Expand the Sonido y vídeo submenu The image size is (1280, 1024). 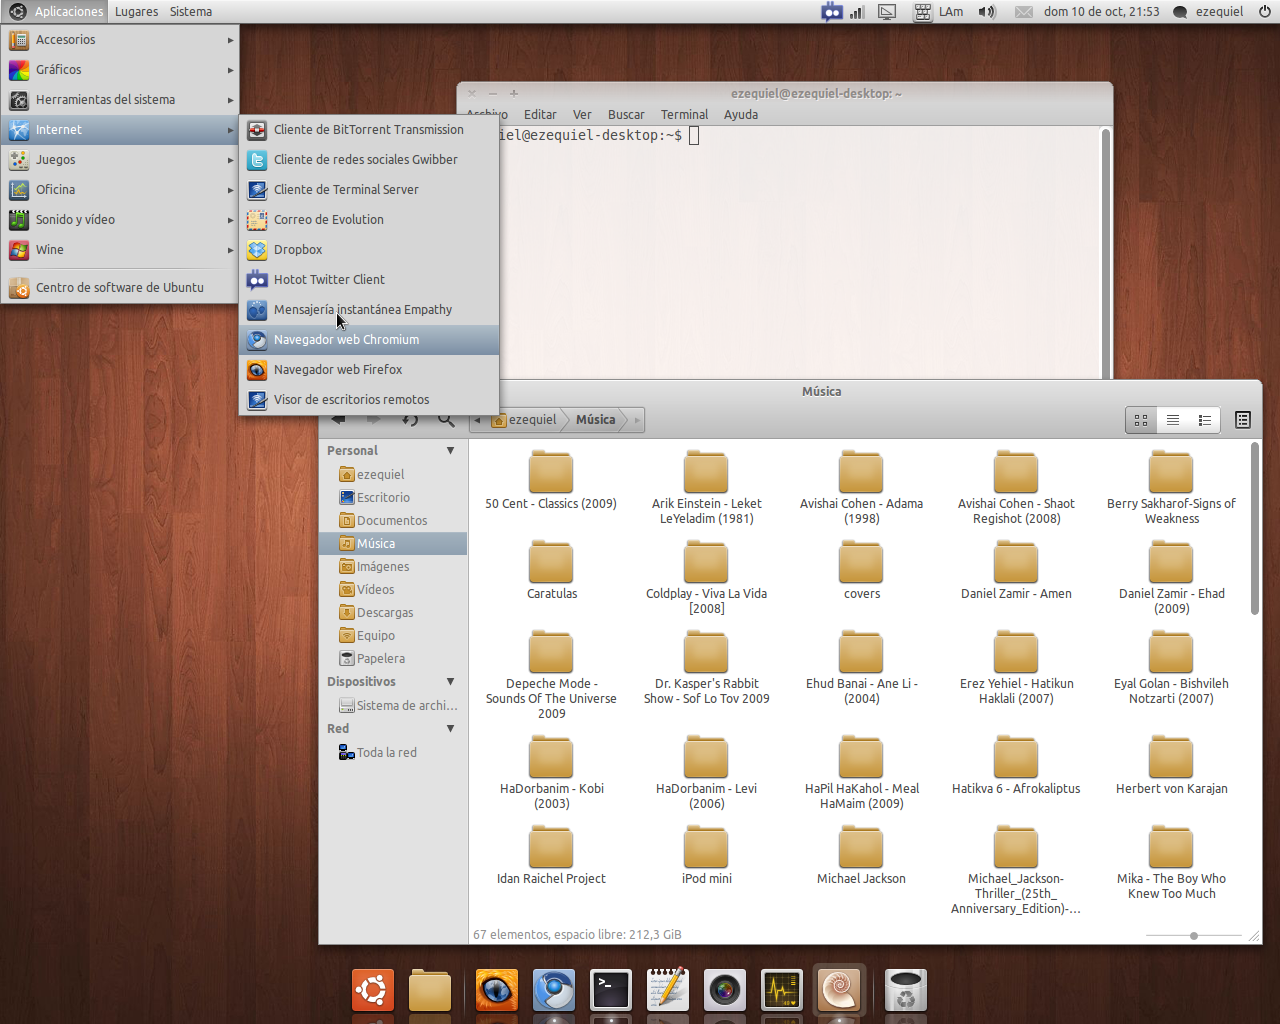(x=121, y=220)
